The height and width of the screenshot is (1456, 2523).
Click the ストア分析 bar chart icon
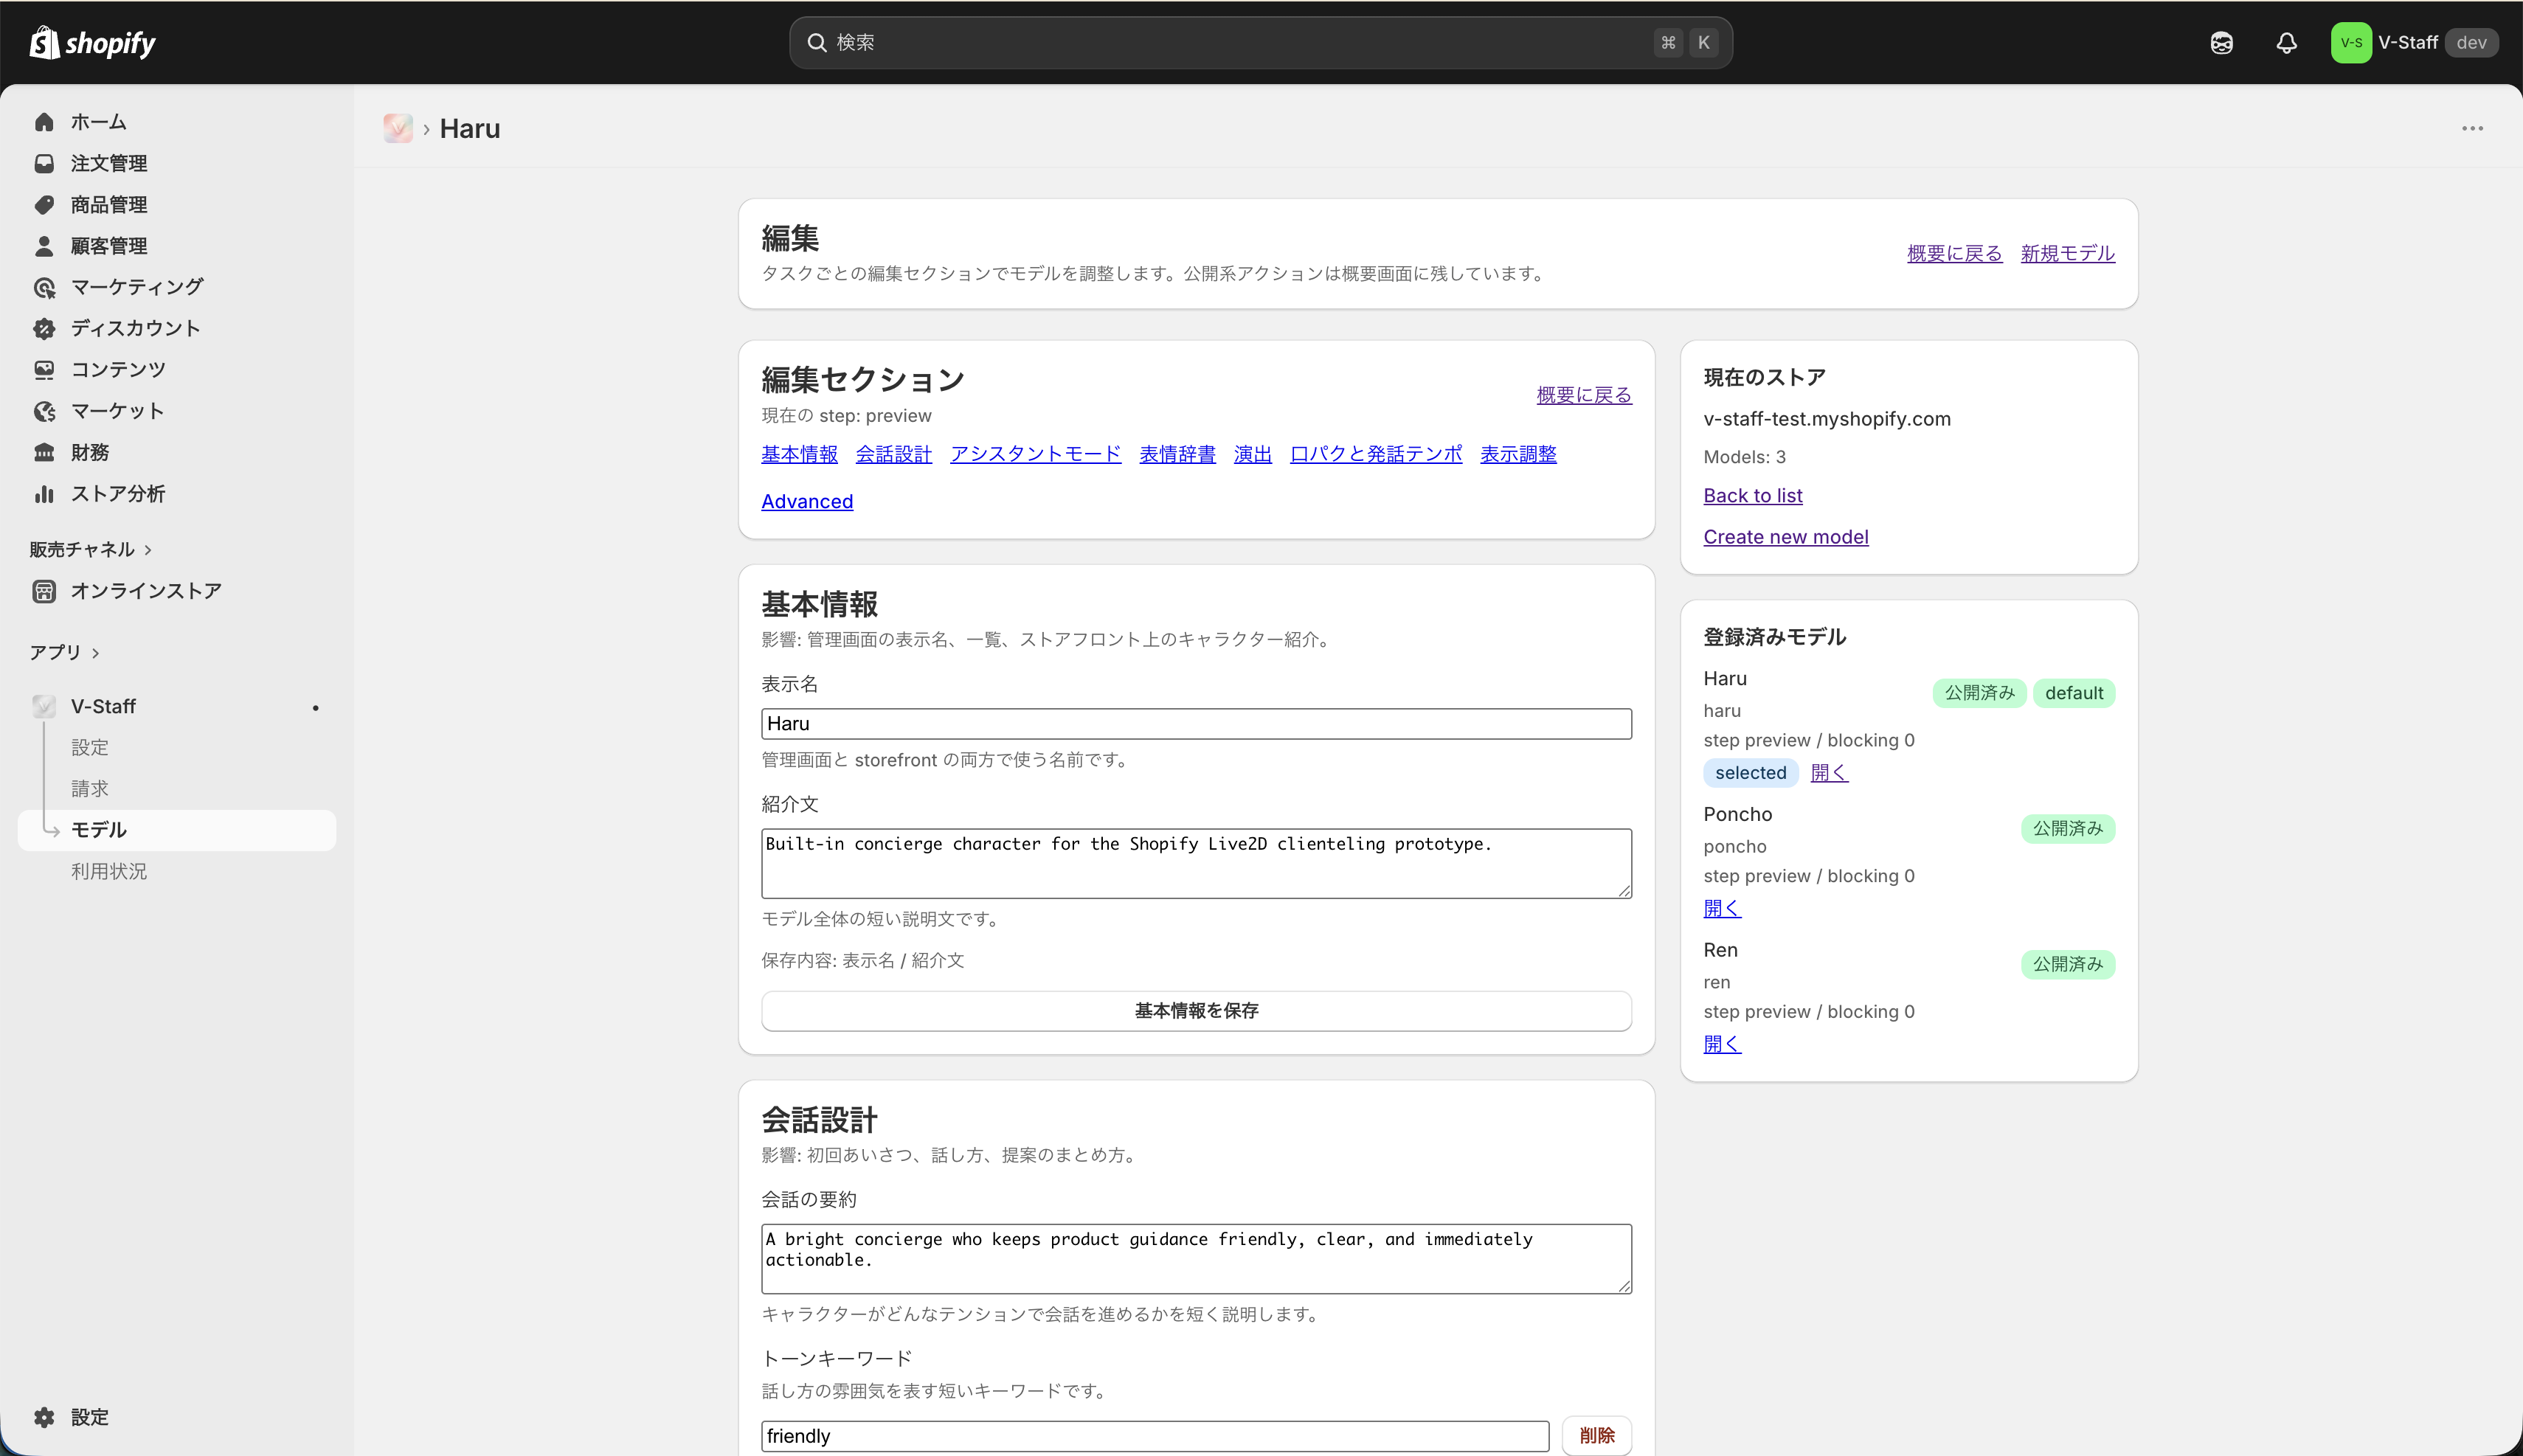(44, 494)
